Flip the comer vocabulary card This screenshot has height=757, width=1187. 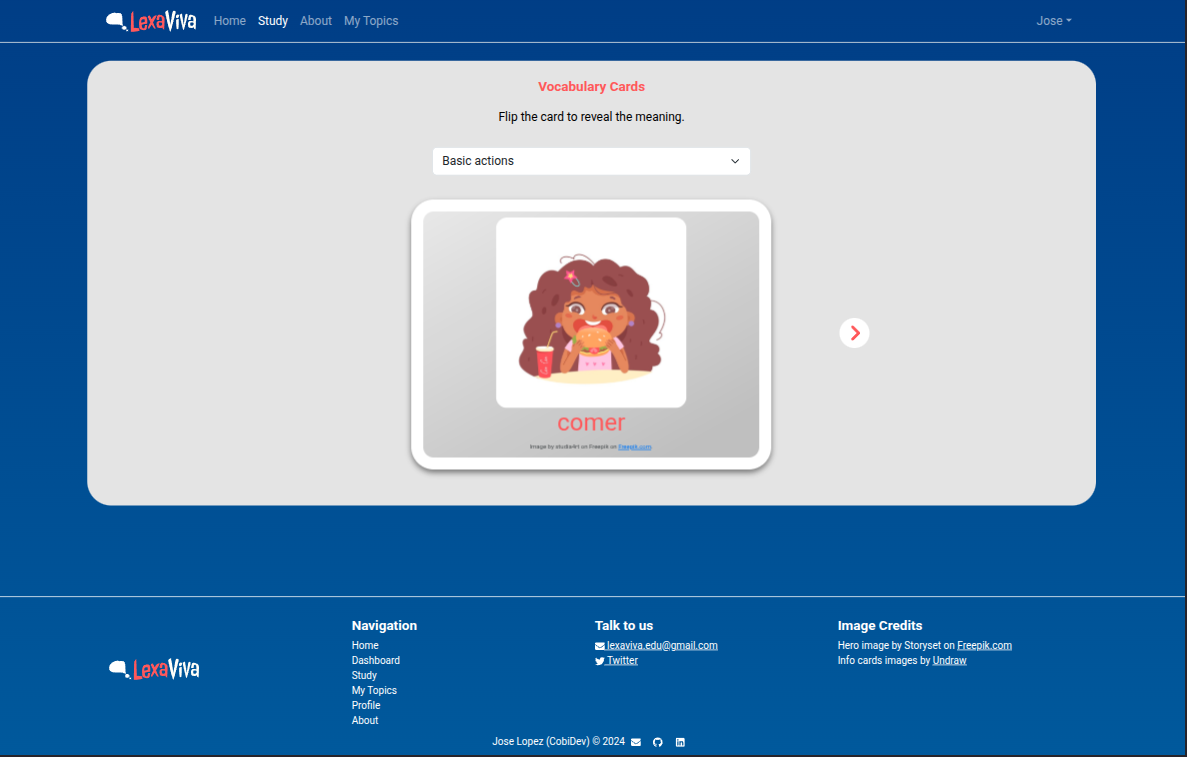tap(591, 424)
